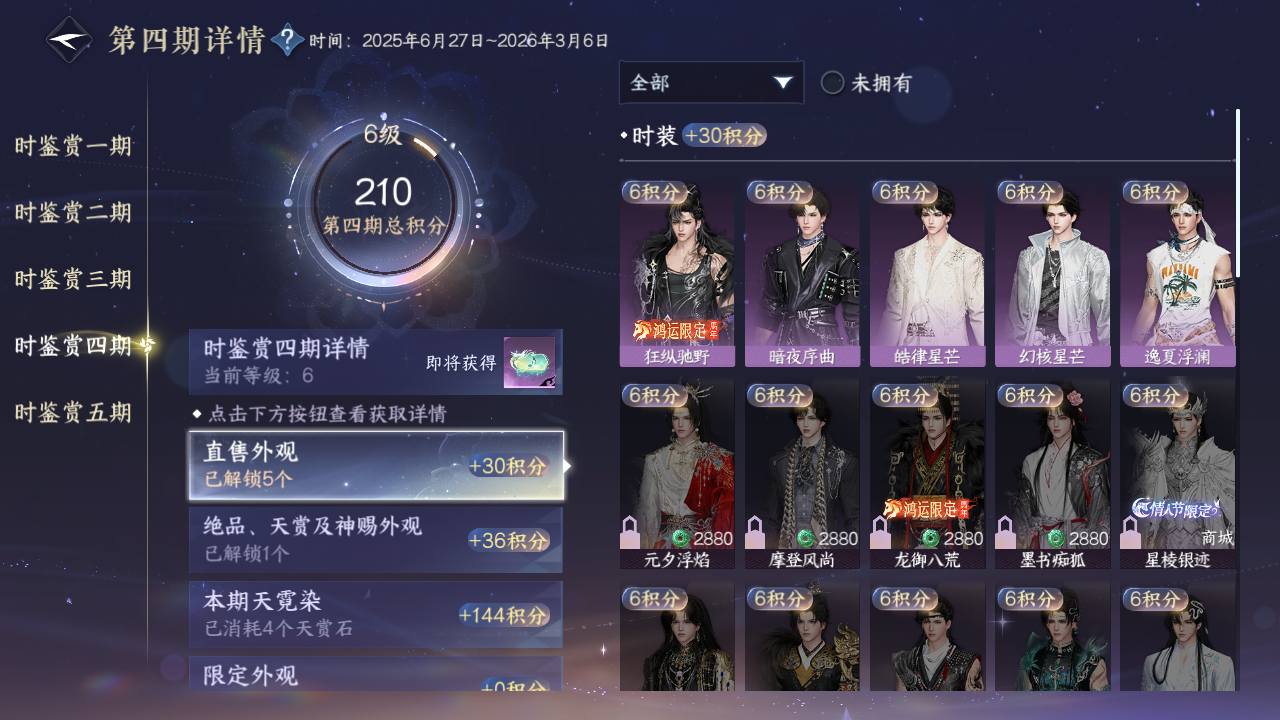Select the 逸夏浮澜 outfit thumbnail

(x=1178, y=273)
